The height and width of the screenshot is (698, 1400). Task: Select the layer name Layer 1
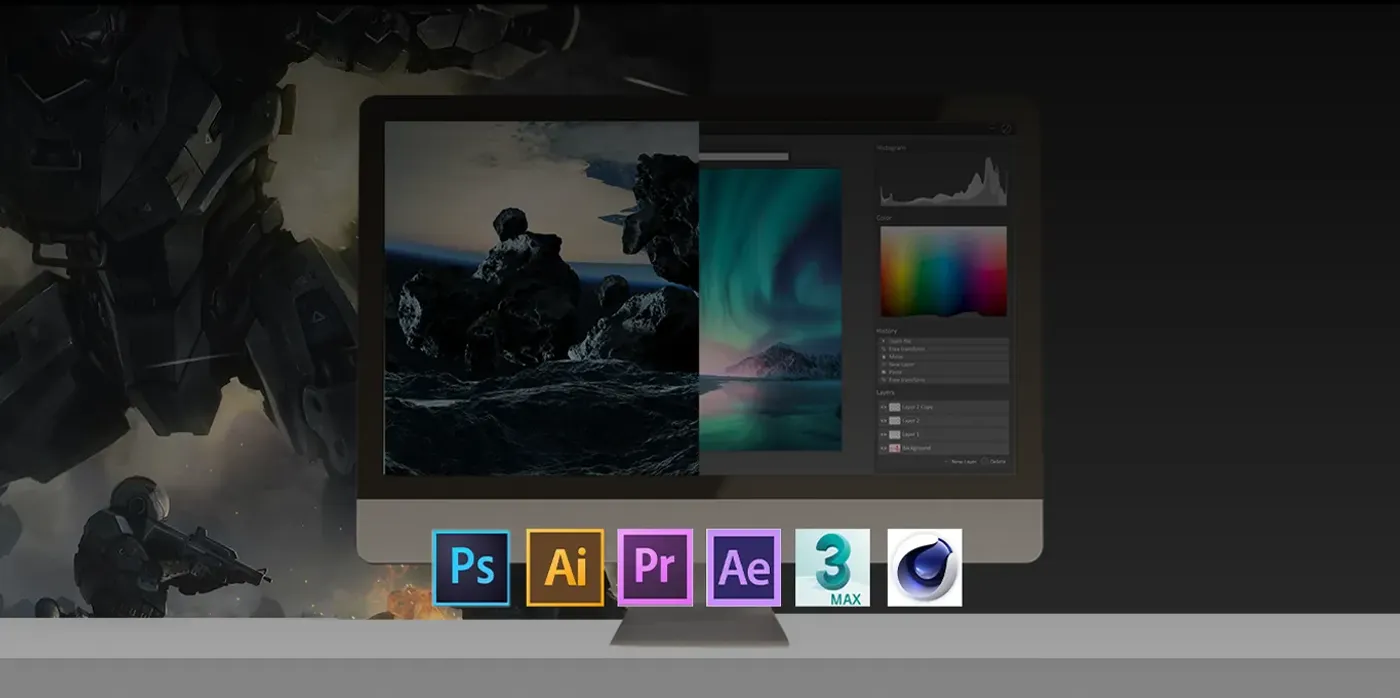pos(911,434)
